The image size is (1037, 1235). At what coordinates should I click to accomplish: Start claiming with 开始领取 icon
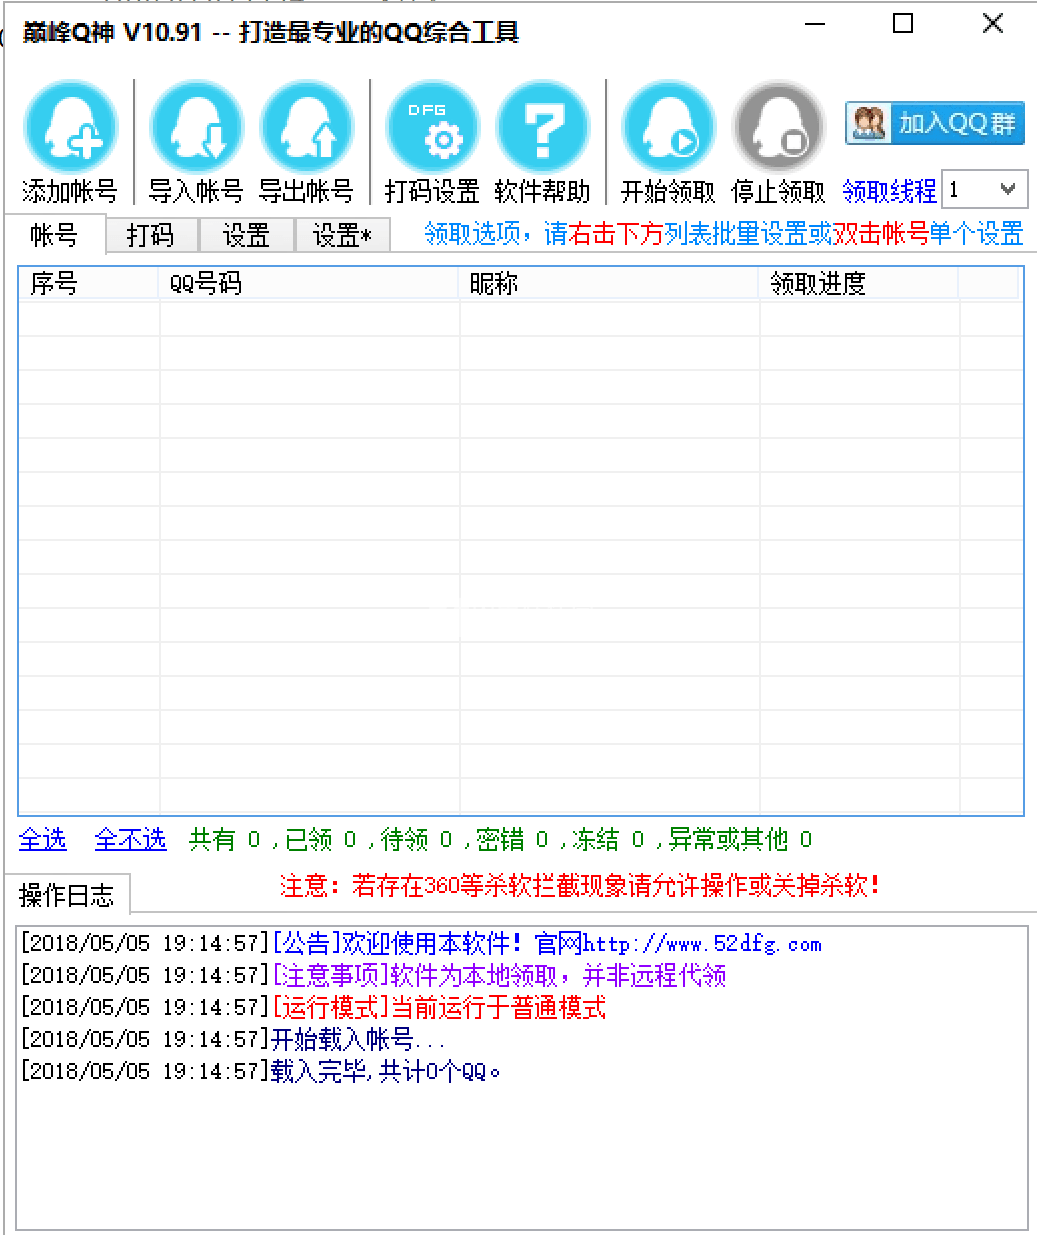click(x=668, y=128)
